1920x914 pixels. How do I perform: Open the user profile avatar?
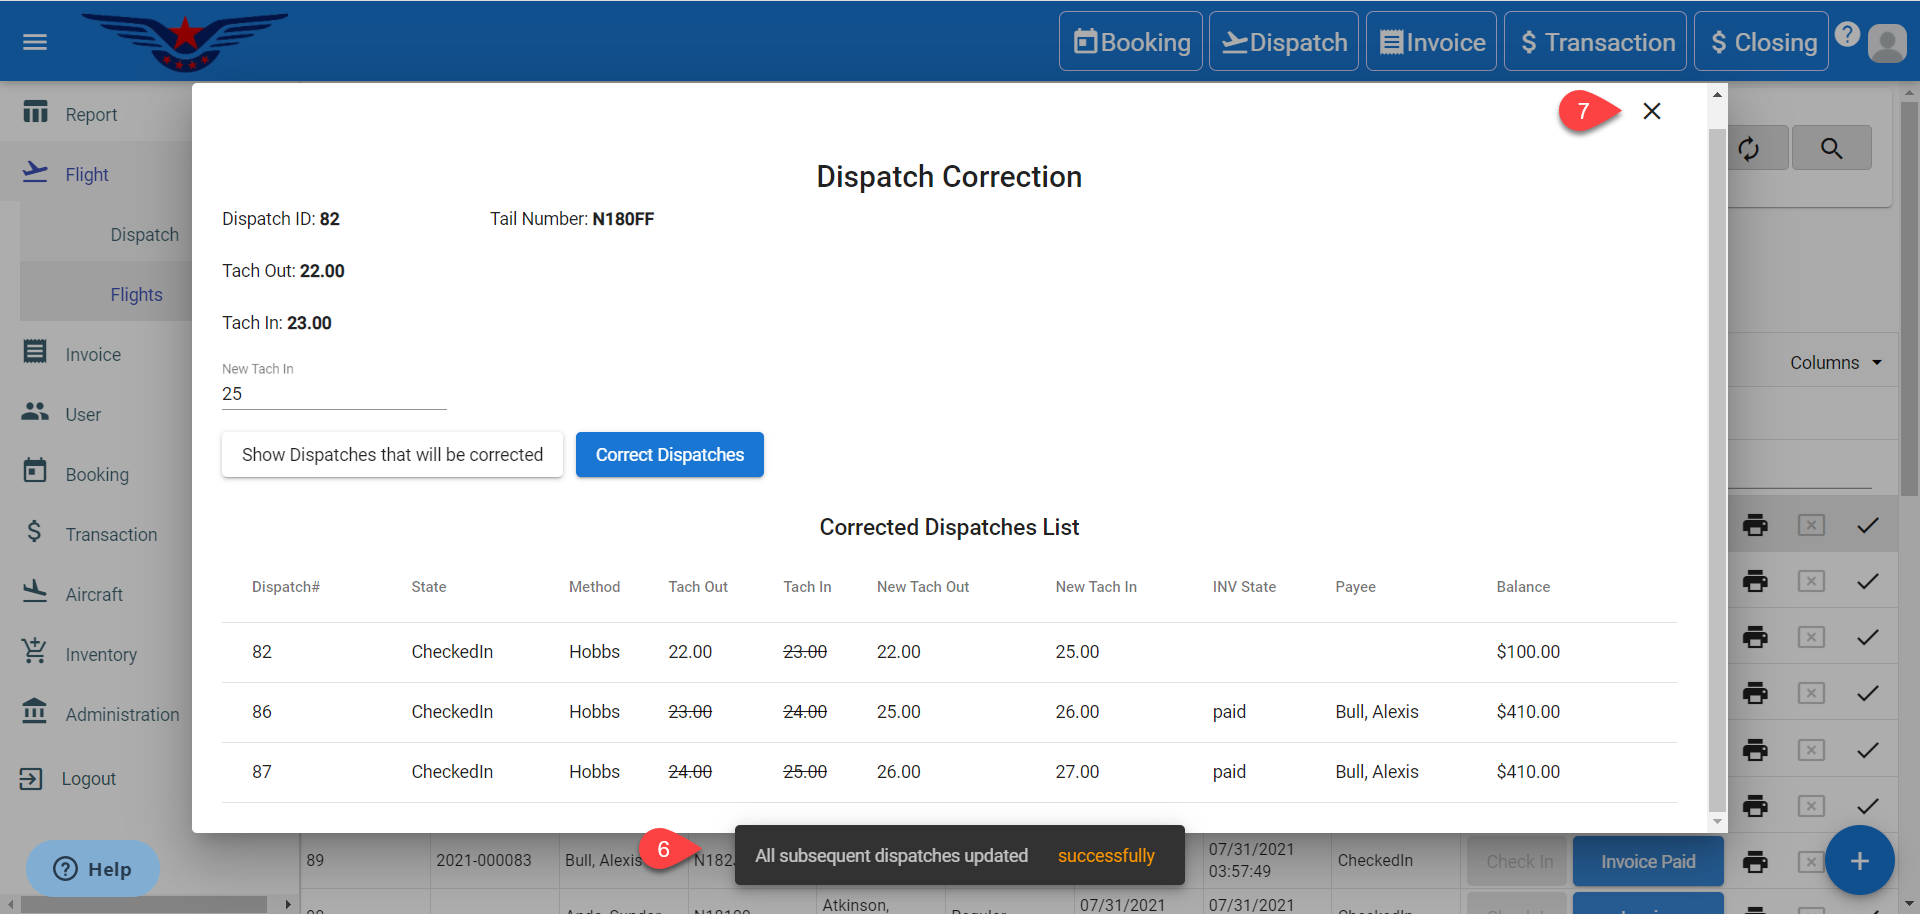1887,43
